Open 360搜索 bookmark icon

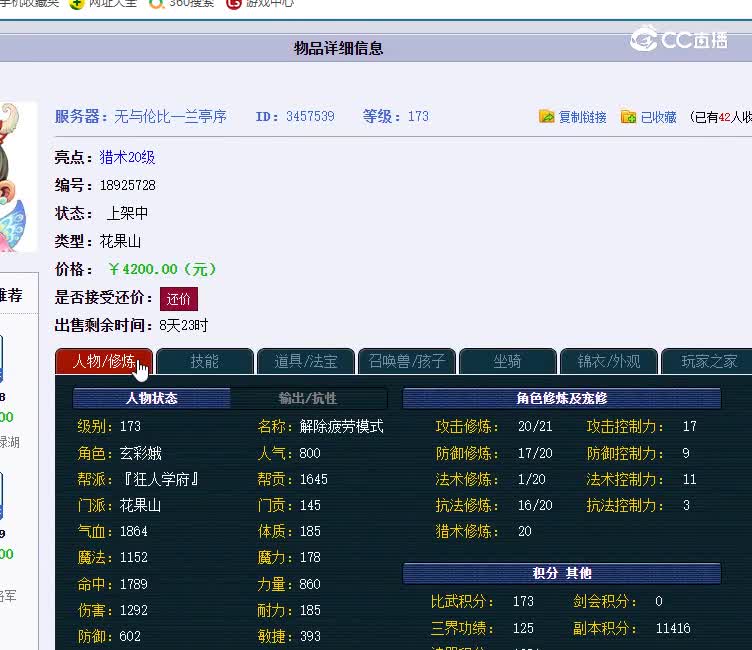tap(156, 4)
